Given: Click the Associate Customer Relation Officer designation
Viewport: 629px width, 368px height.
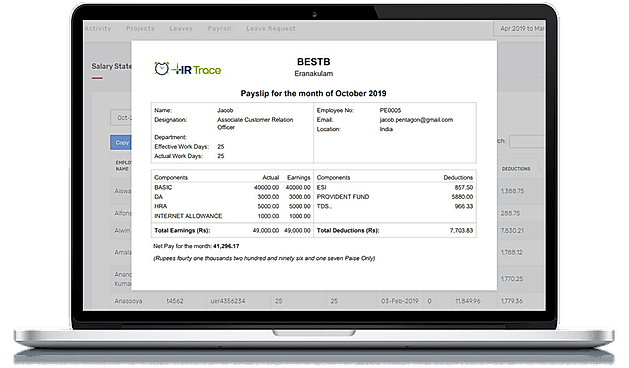Looking at the screenshot, I should (x=255, y=123).
